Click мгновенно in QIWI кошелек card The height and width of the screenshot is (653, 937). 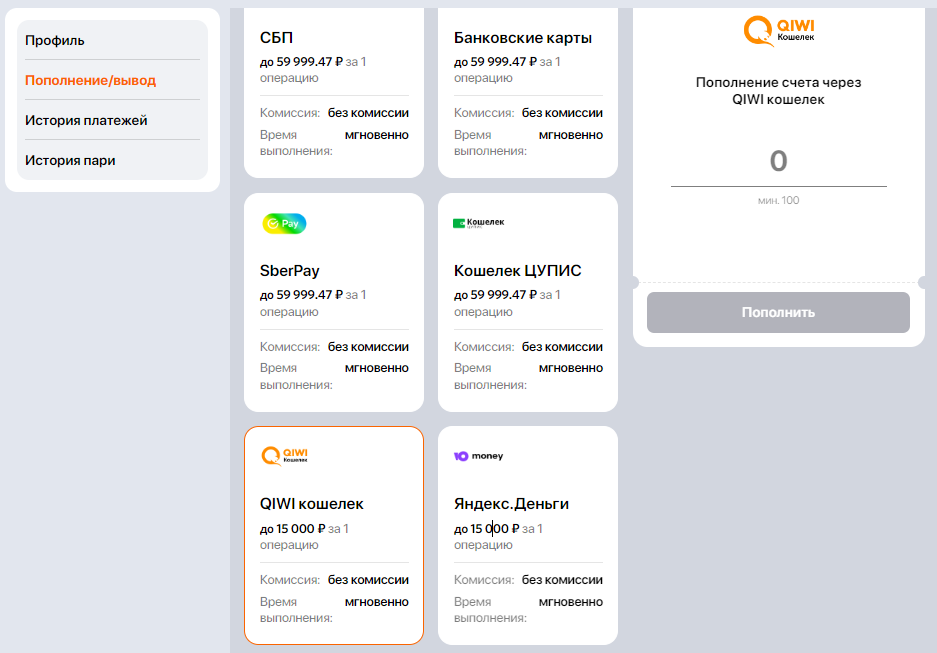[x=376, y=602]
